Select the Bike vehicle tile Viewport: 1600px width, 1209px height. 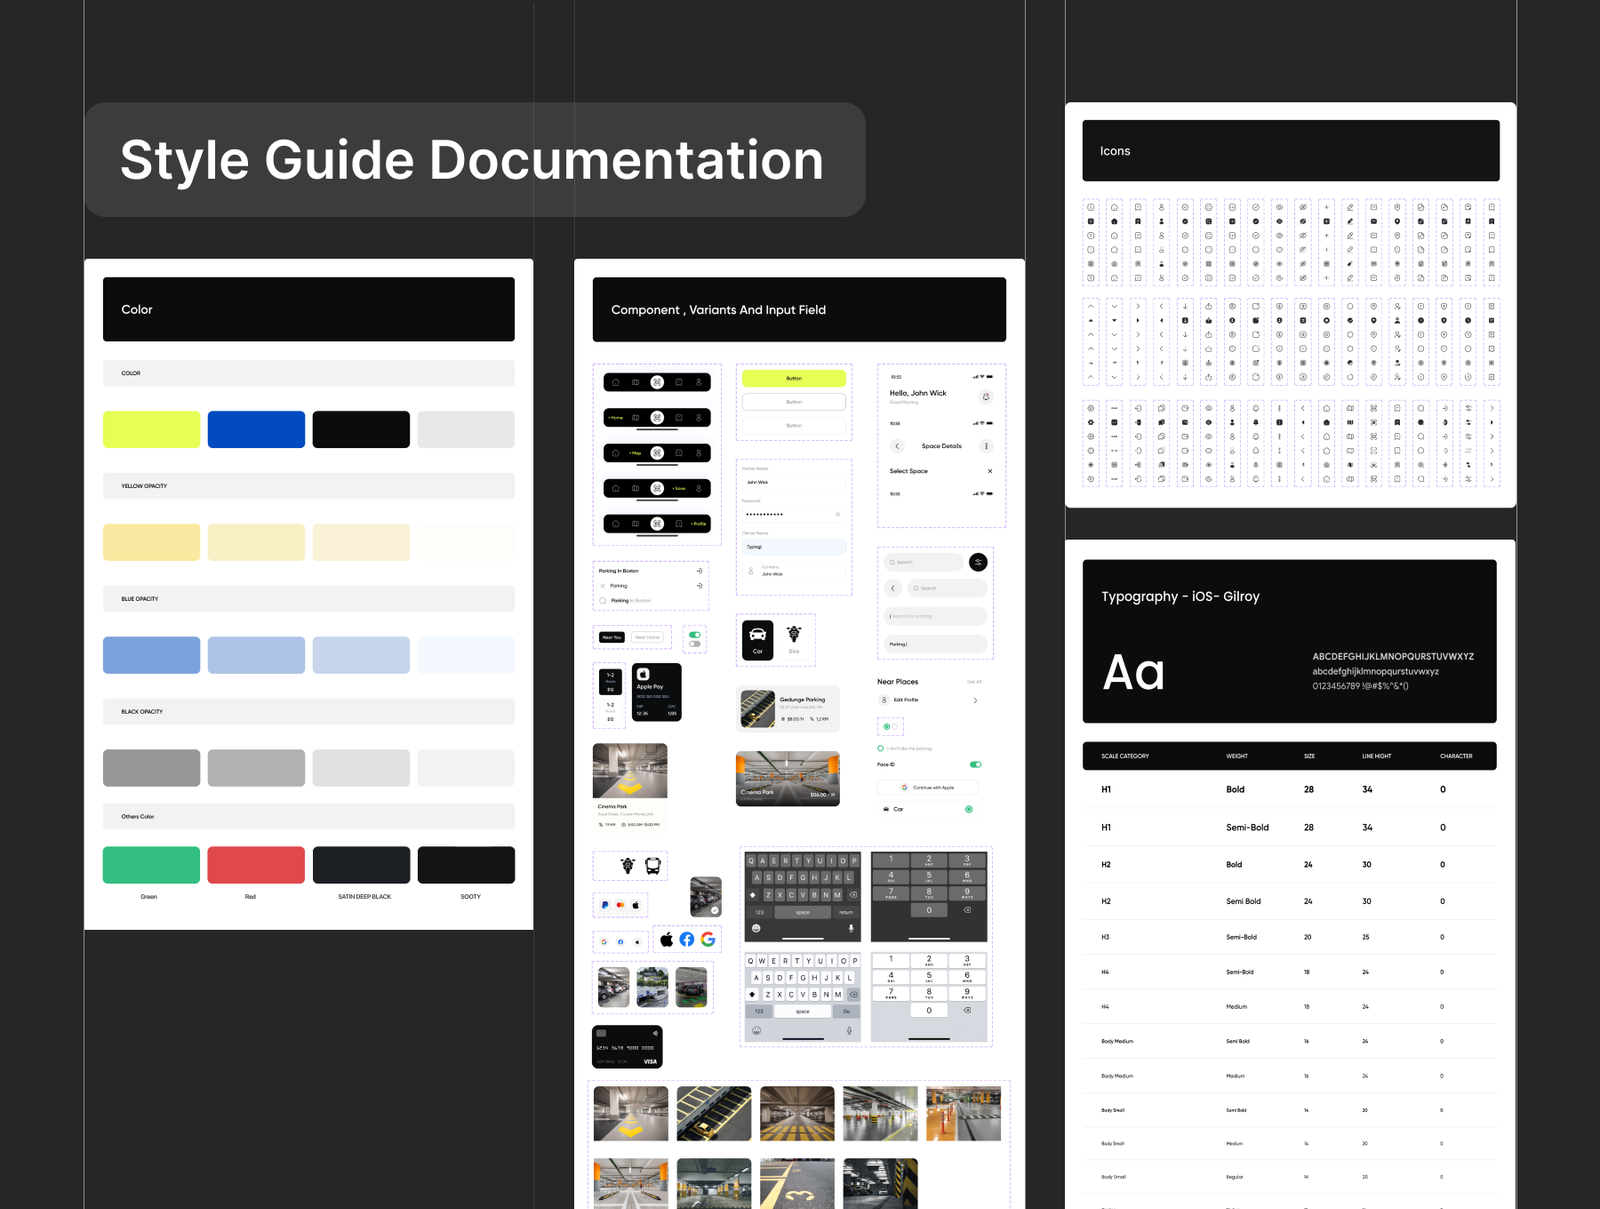click(x=794, y=639)
